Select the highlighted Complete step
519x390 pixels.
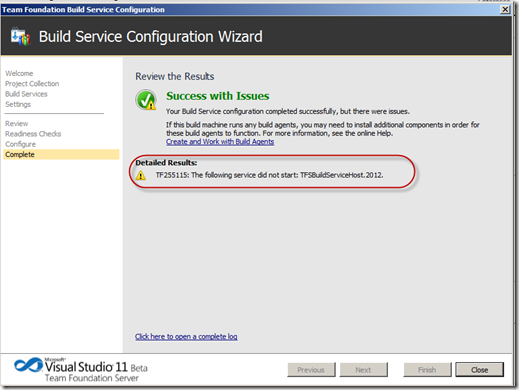click(x=61, y=154)
